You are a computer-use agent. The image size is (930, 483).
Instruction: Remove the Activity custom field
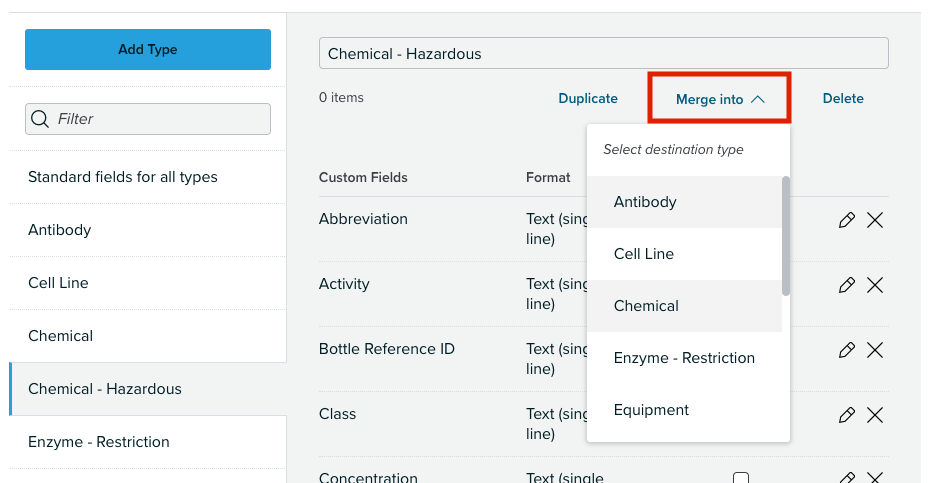tap(875, 285)
